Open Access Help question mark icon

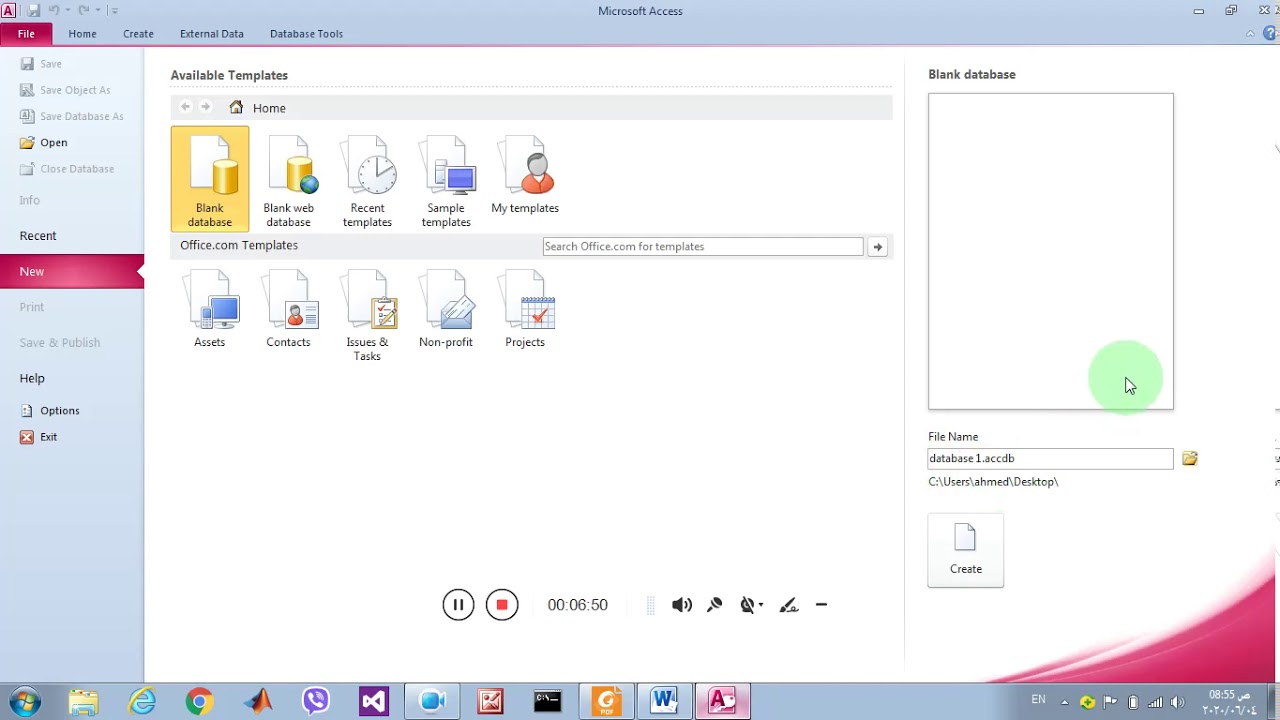[x=1270, y=33]
